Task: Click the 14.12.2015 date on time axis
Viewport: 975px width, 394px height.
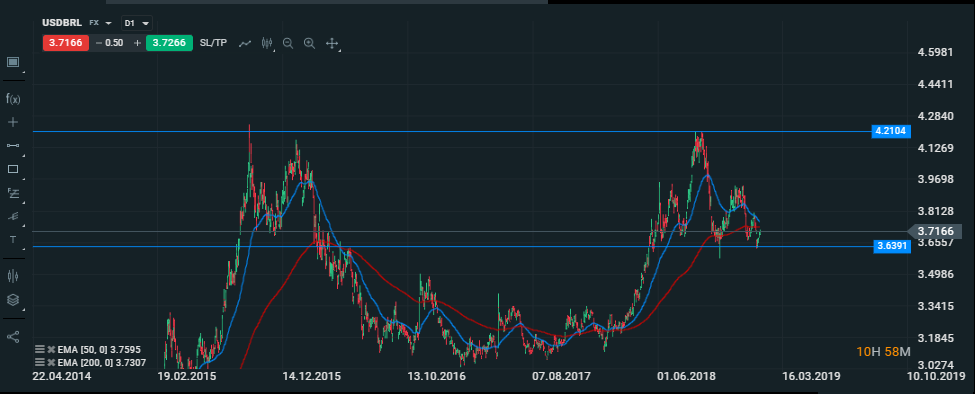Action: click(x=312, y=377)
